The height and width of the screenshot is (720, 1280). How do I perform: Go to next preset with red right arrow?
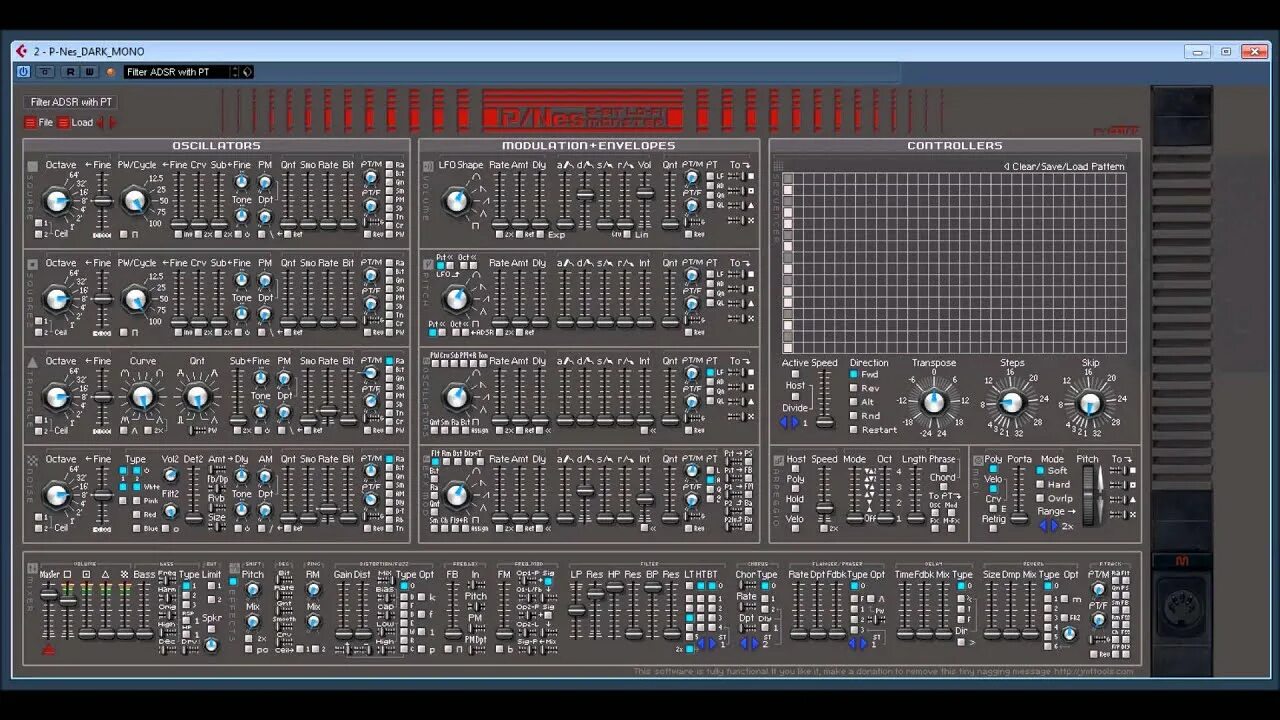[113, 123]
